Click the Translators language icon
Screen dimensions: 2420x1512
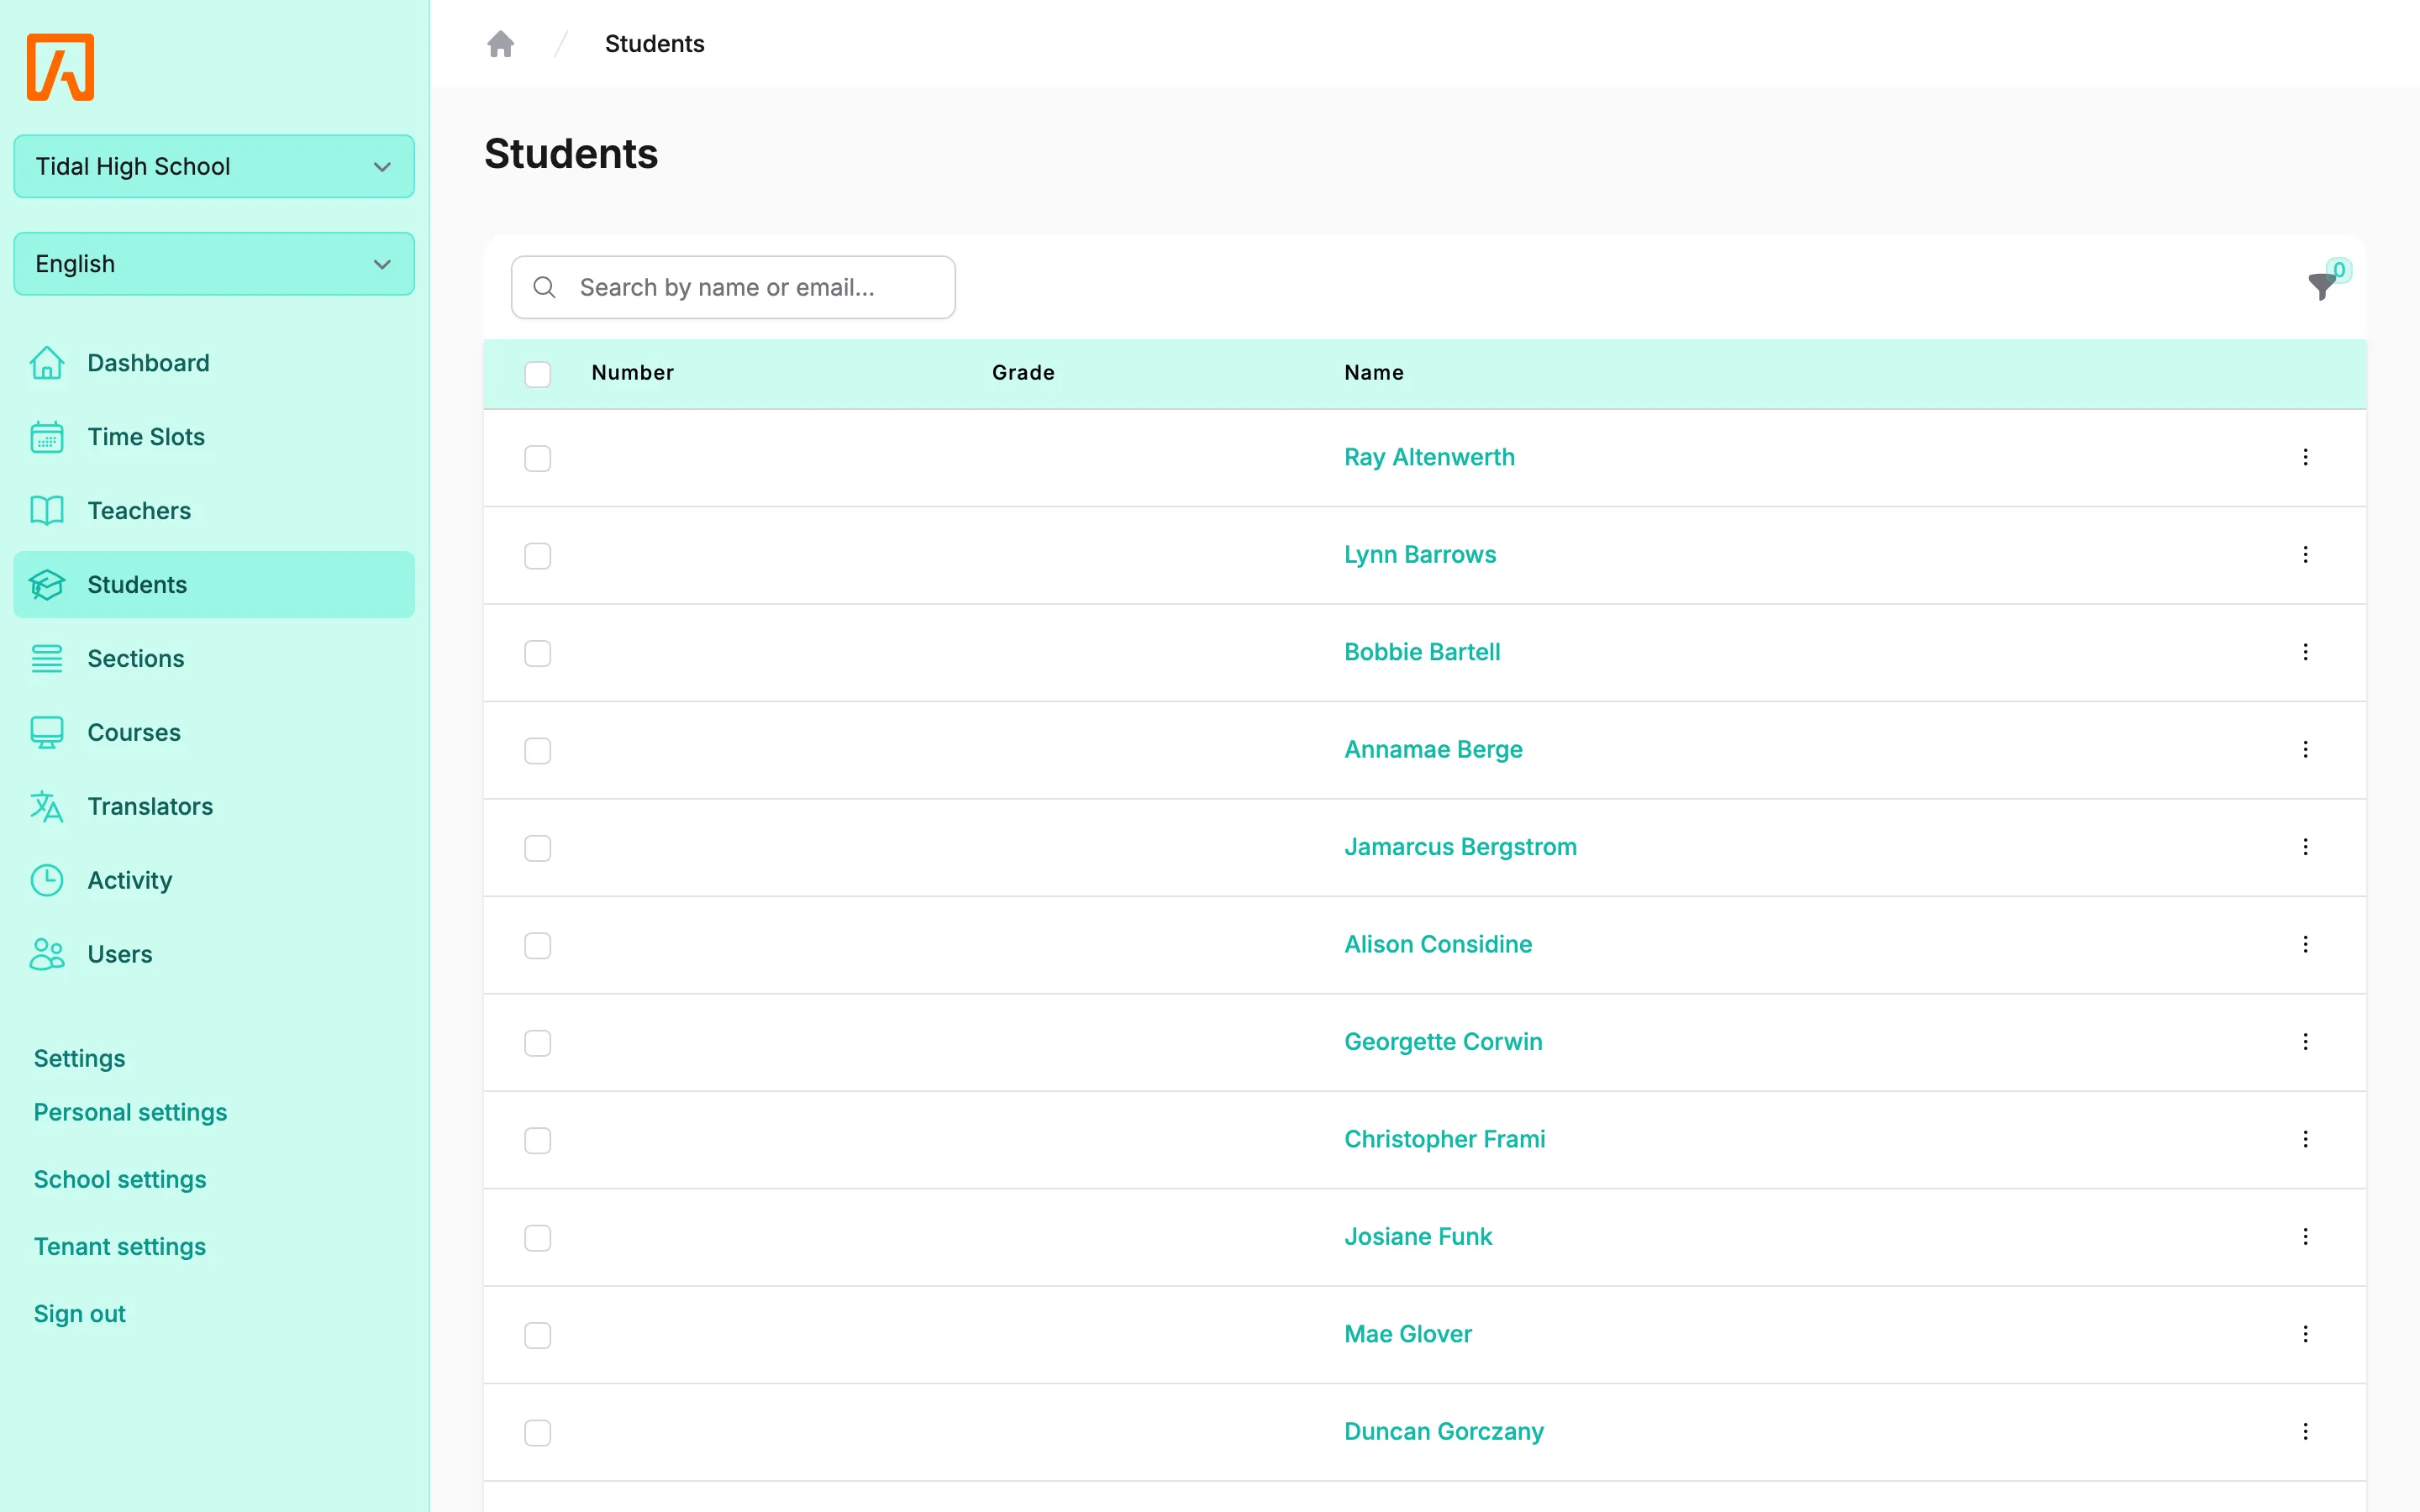click(47, 807)
